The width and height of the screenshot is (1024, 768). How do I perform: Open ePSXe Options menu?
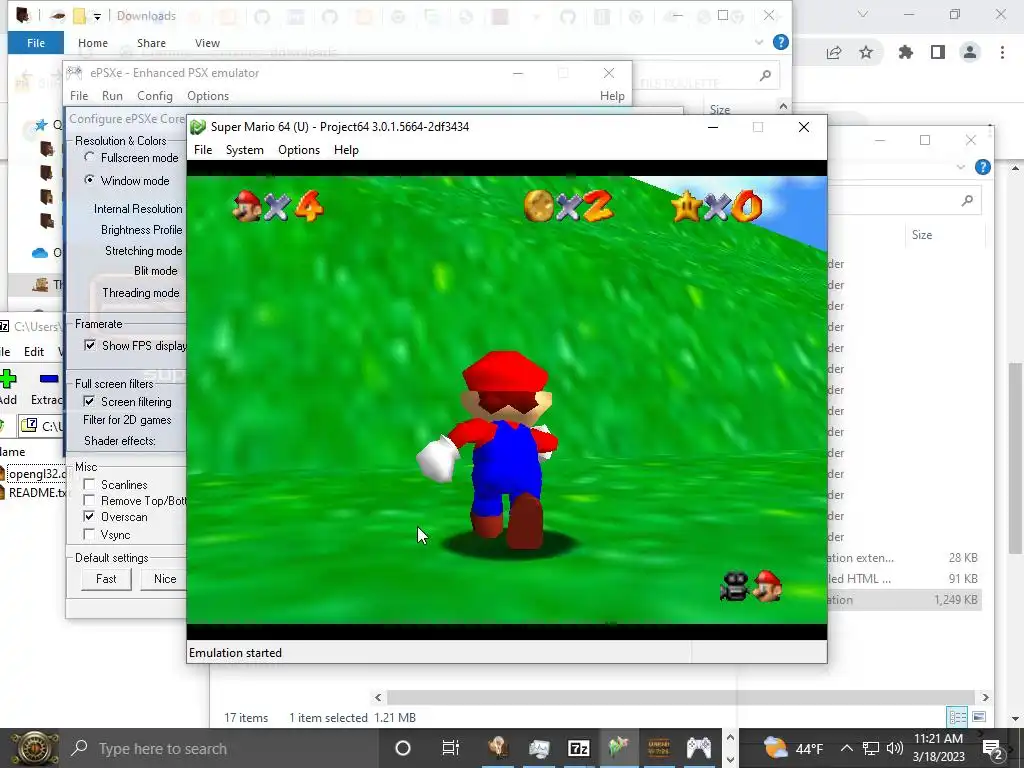[x=208, y=96]
